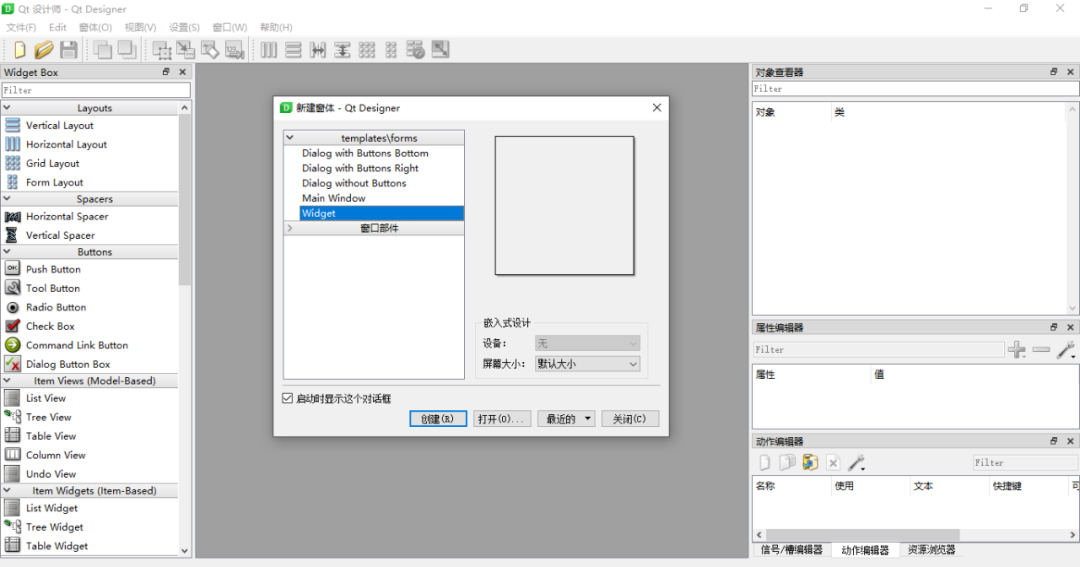Click the Bring to Front toolbar icon
Screen dimensions: 1080x567
click(127, 50)
